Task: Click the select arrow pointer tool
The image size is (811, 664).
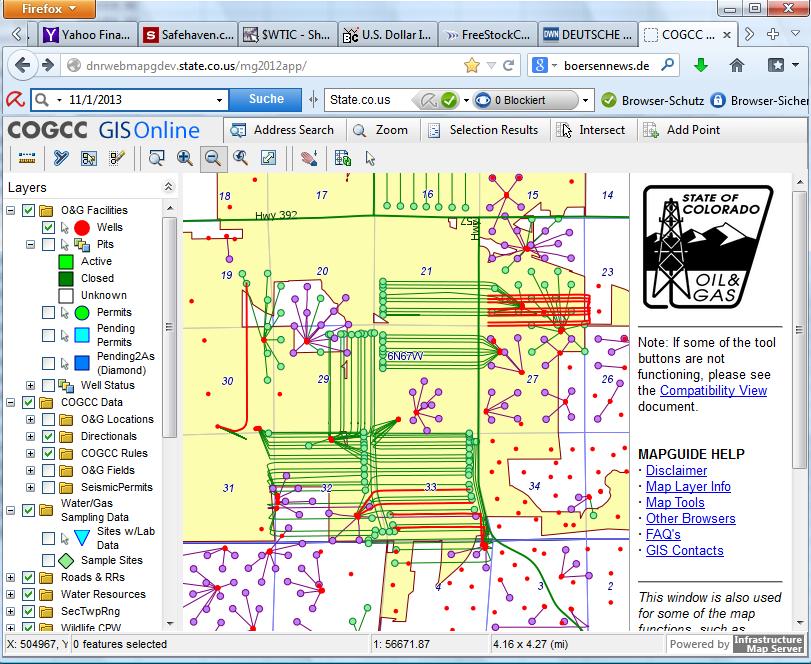Action: (371, 158)
